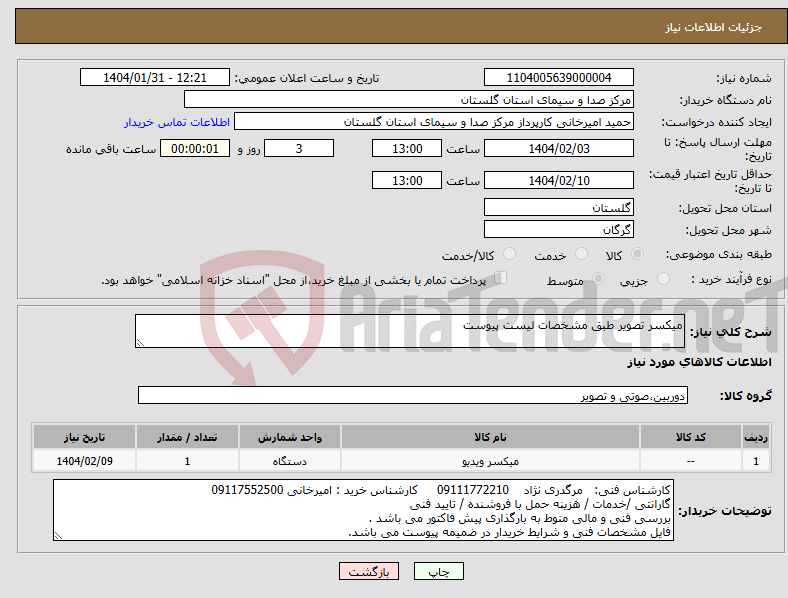Click the دستگاه unit cell

pos(289,461)
